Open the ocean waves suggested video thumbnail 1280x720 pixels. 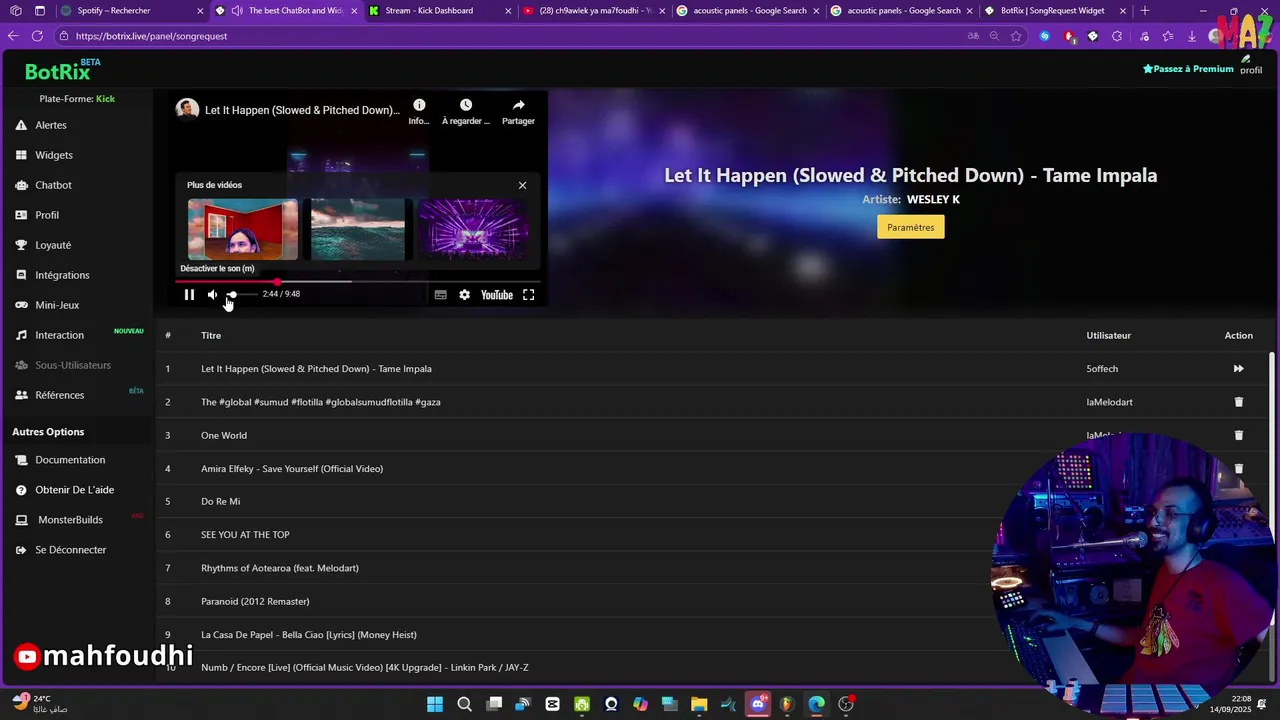pyautogui.click(x=358, y=229)
